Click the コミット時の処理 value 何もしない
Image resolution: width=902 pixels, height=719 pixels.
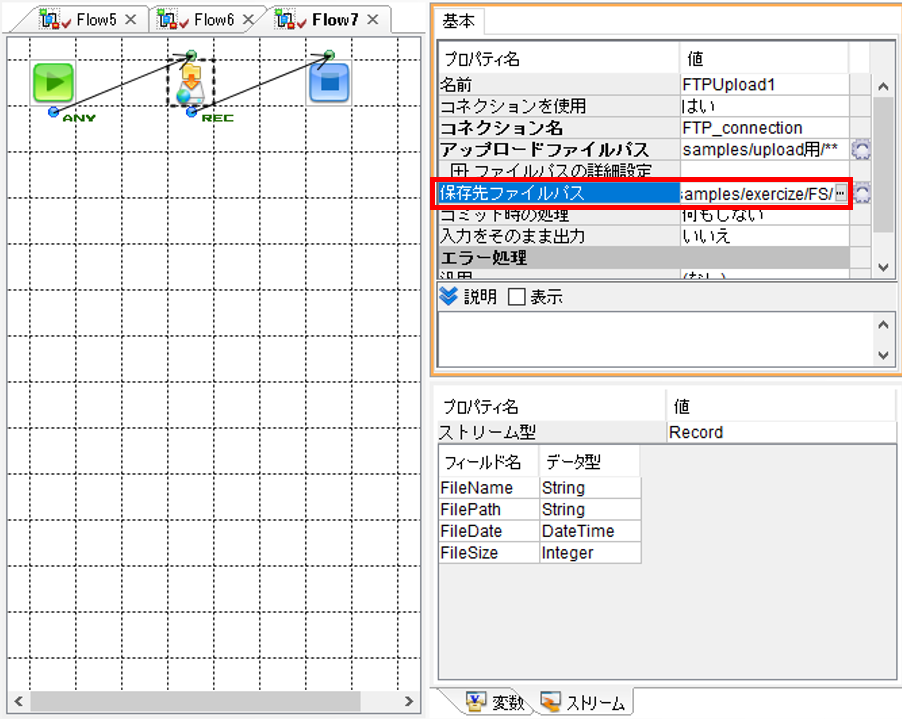(x=765, y=215)
